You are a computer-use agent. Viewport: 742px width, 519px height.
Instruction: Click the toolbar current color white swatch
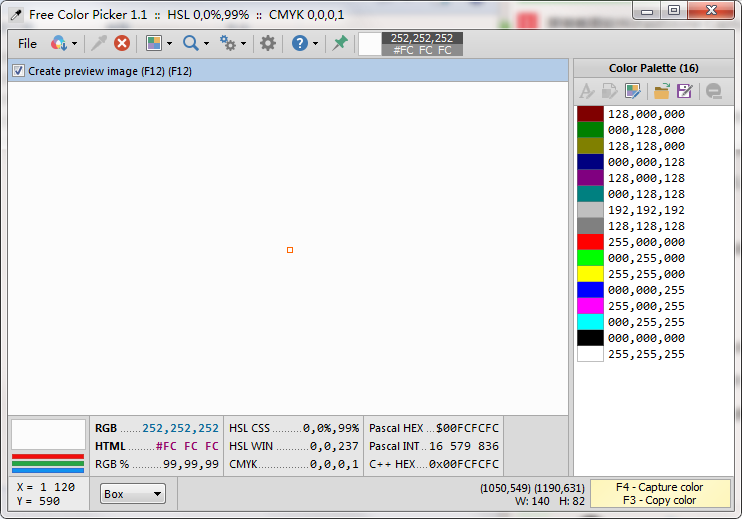[x=370, y=44]
